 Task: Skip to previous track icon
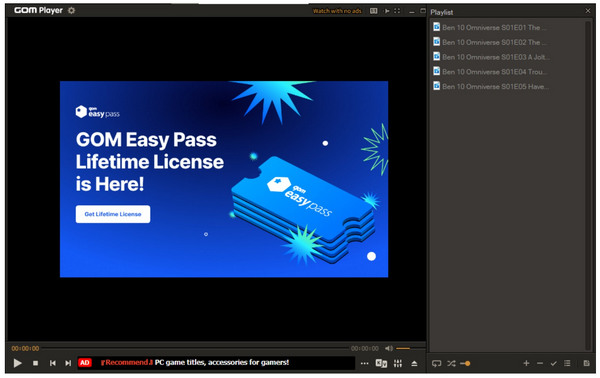53,363
